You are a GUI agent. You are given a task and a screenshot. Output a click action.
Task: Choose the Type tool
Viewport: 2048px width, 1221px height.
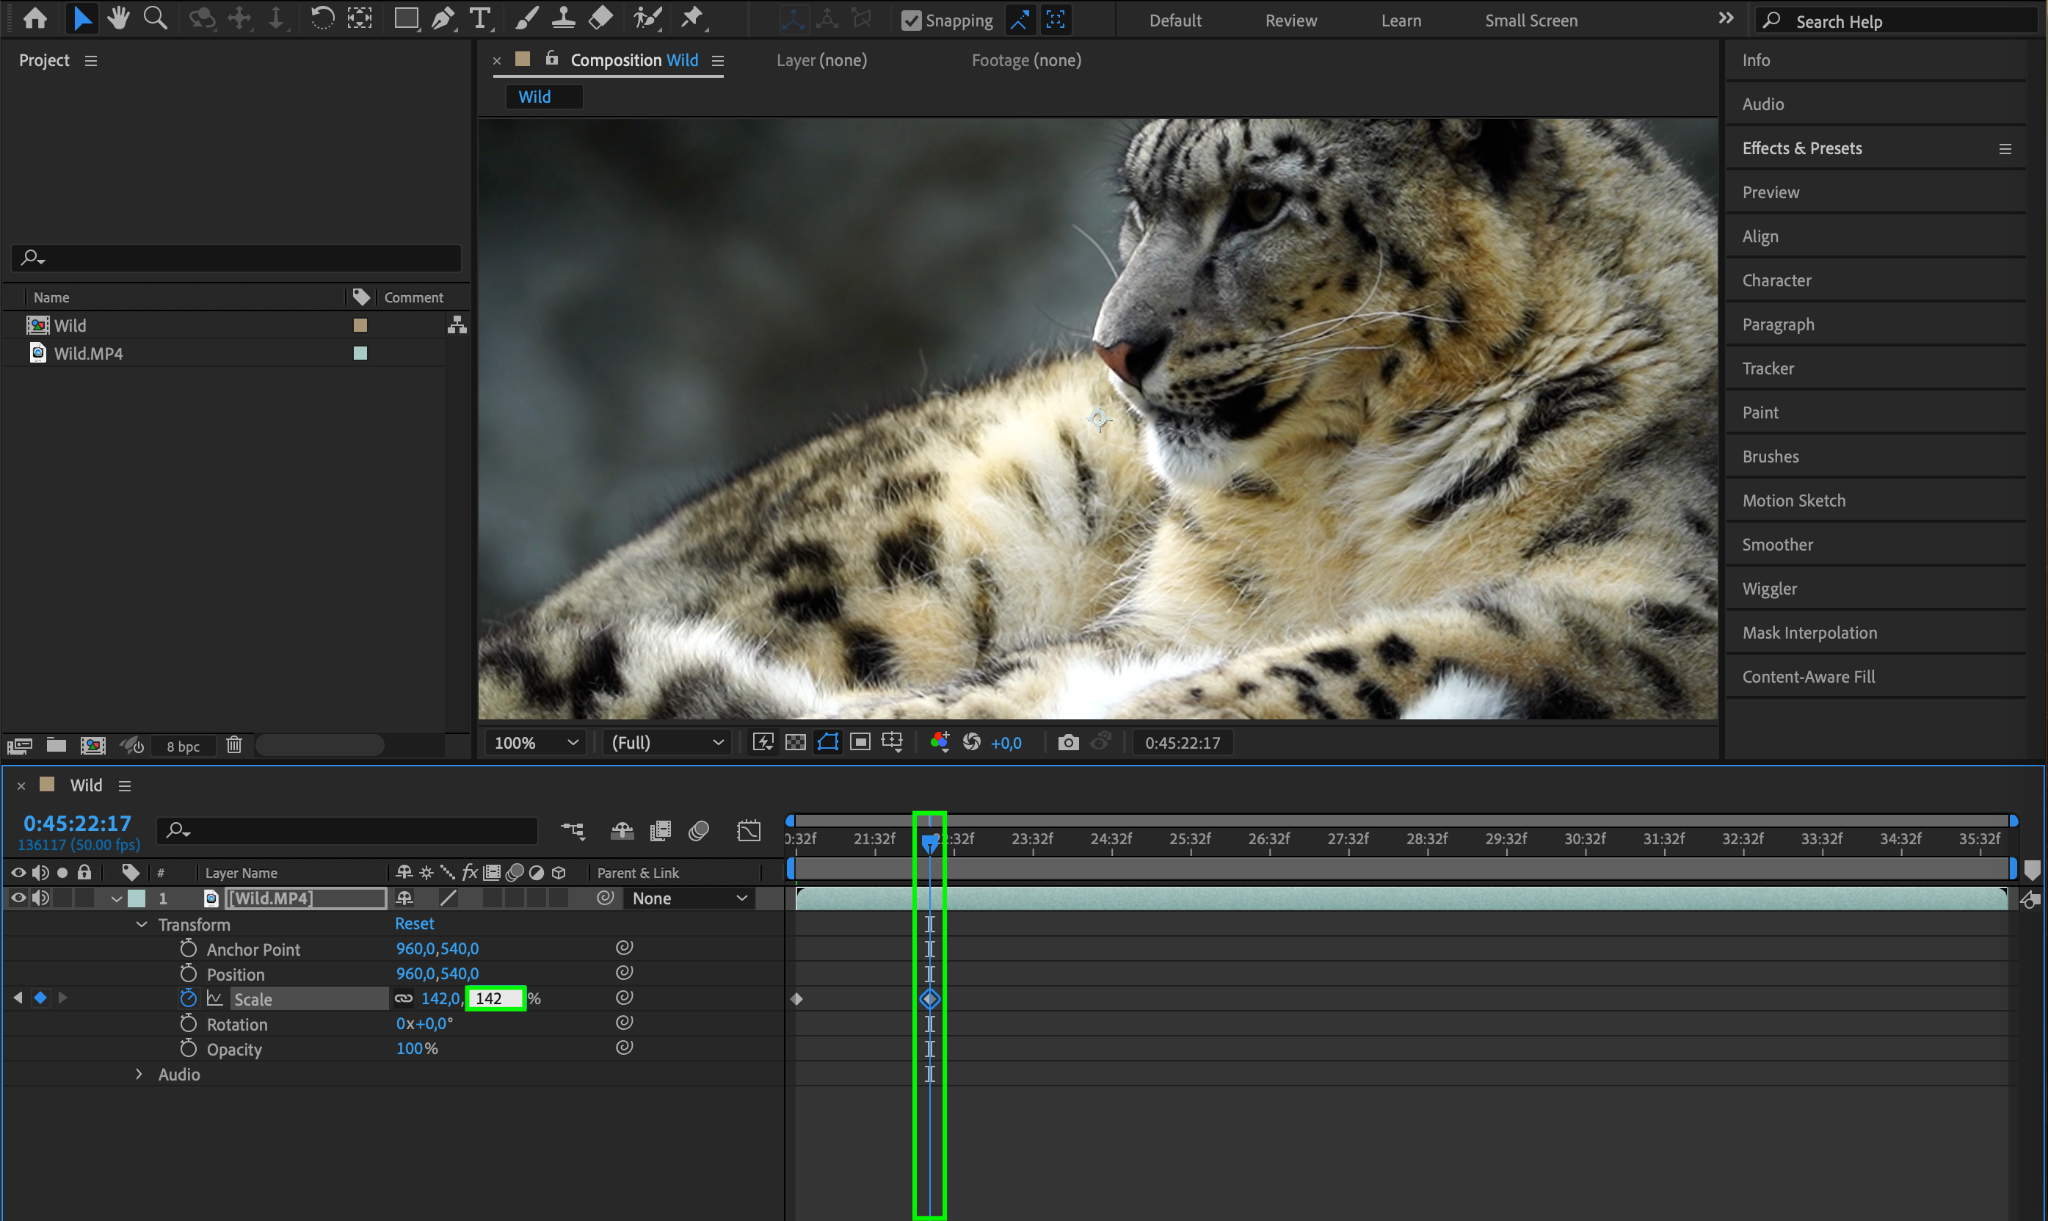(480, 18)
